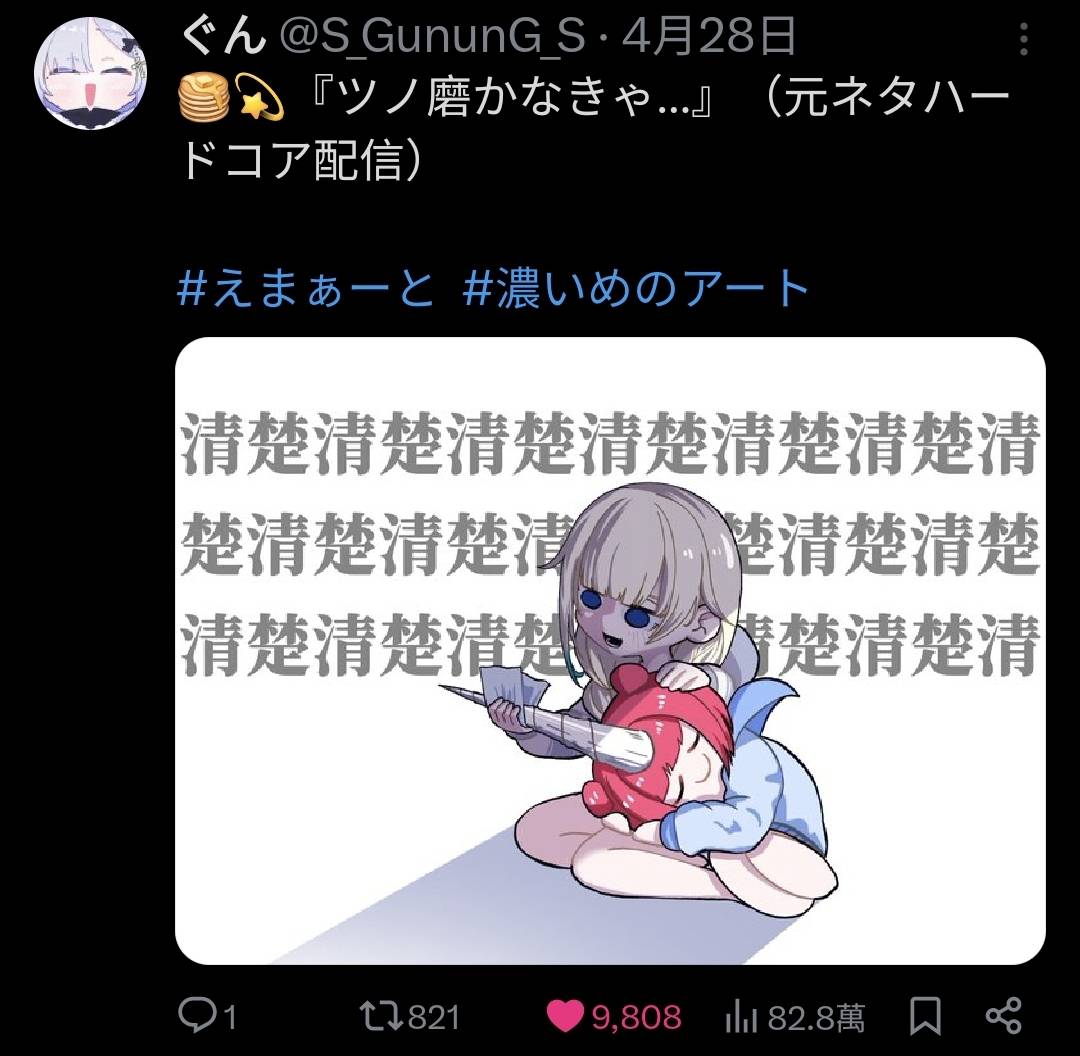Image resolution: width=1080 pixels, height=1056 pixels.
Task: Open the #えまぁーと hashtag link
Action: pos(307,288)
